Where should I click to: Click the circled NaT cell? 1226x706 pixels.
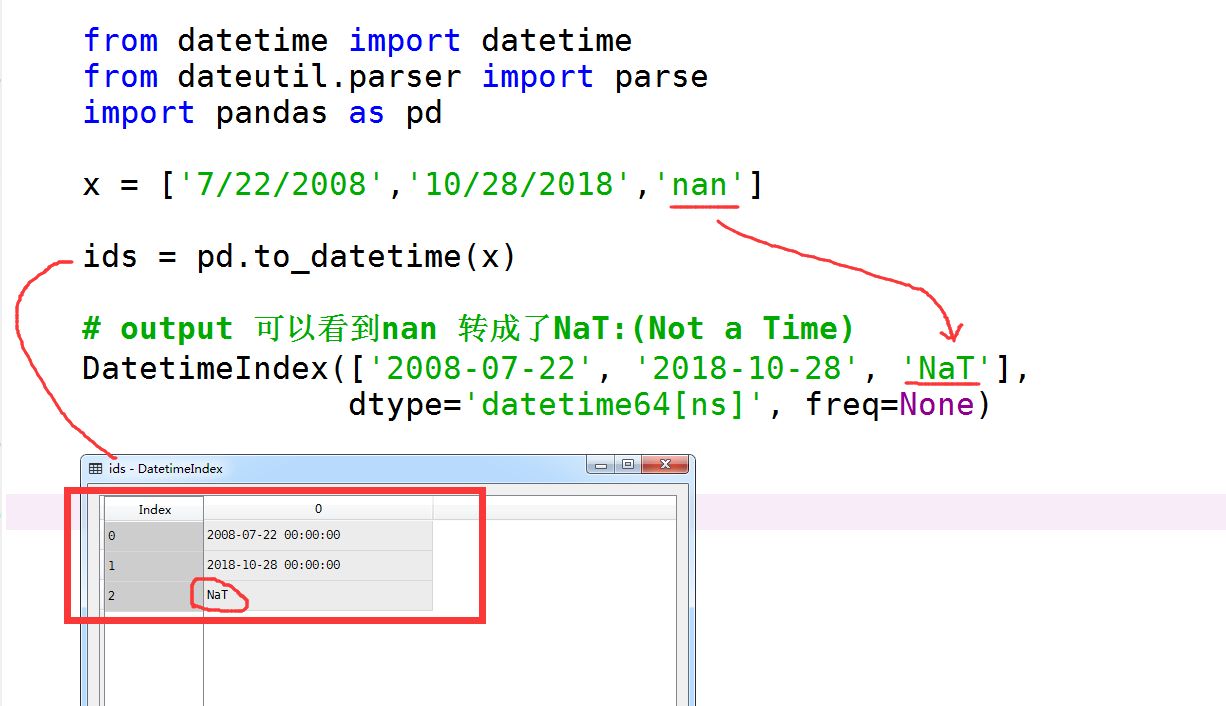pos(216,595)
